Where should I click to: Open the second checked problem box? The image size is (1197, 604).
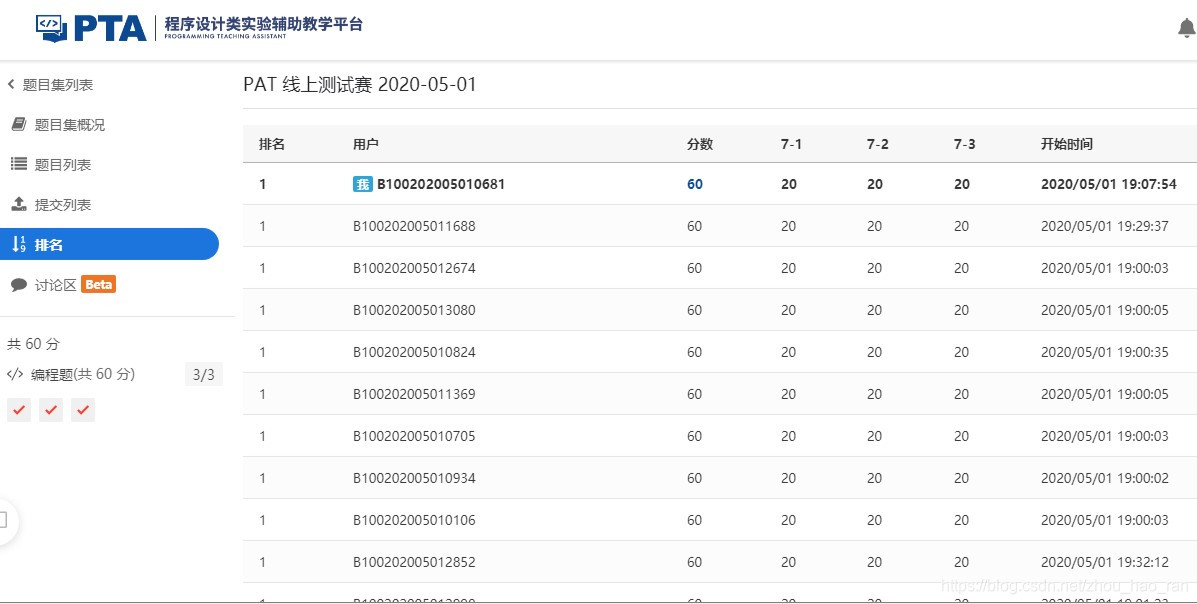click(51, 410)
